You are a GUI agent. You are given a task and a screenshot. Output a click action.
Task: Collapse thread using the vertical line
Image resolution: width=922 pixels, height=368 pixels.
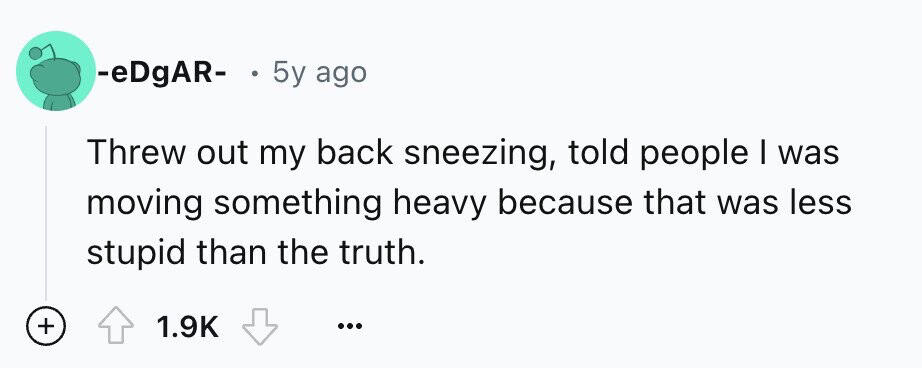click(46, 212)
